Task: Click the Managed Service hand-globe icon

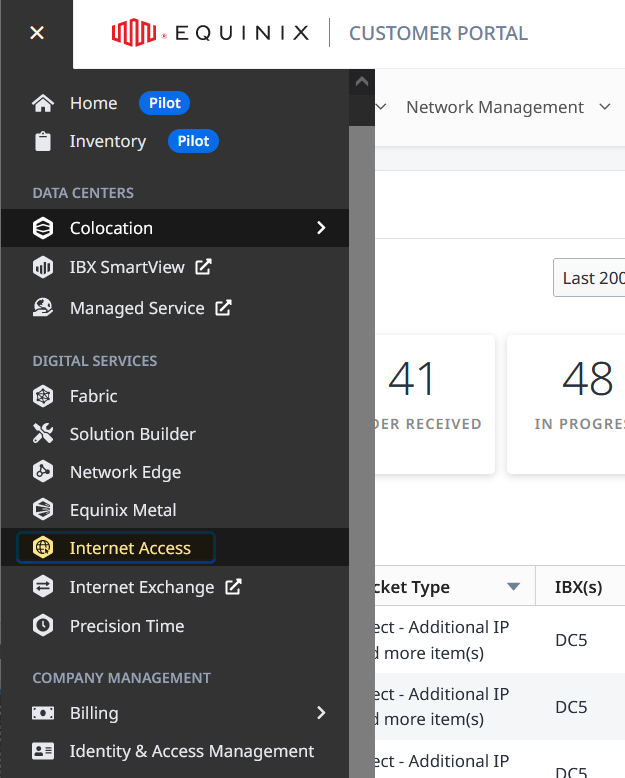Action: 43,308
